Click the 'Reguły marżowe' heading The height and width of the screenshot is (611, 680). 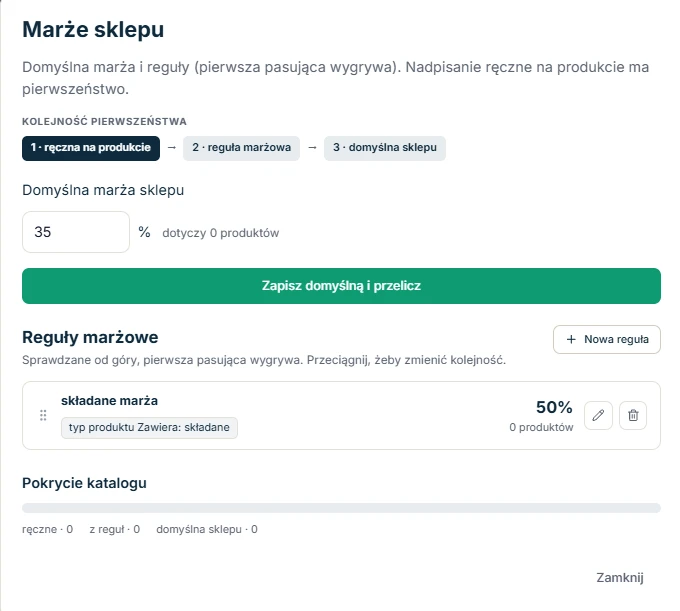click(x=90, y=337)
